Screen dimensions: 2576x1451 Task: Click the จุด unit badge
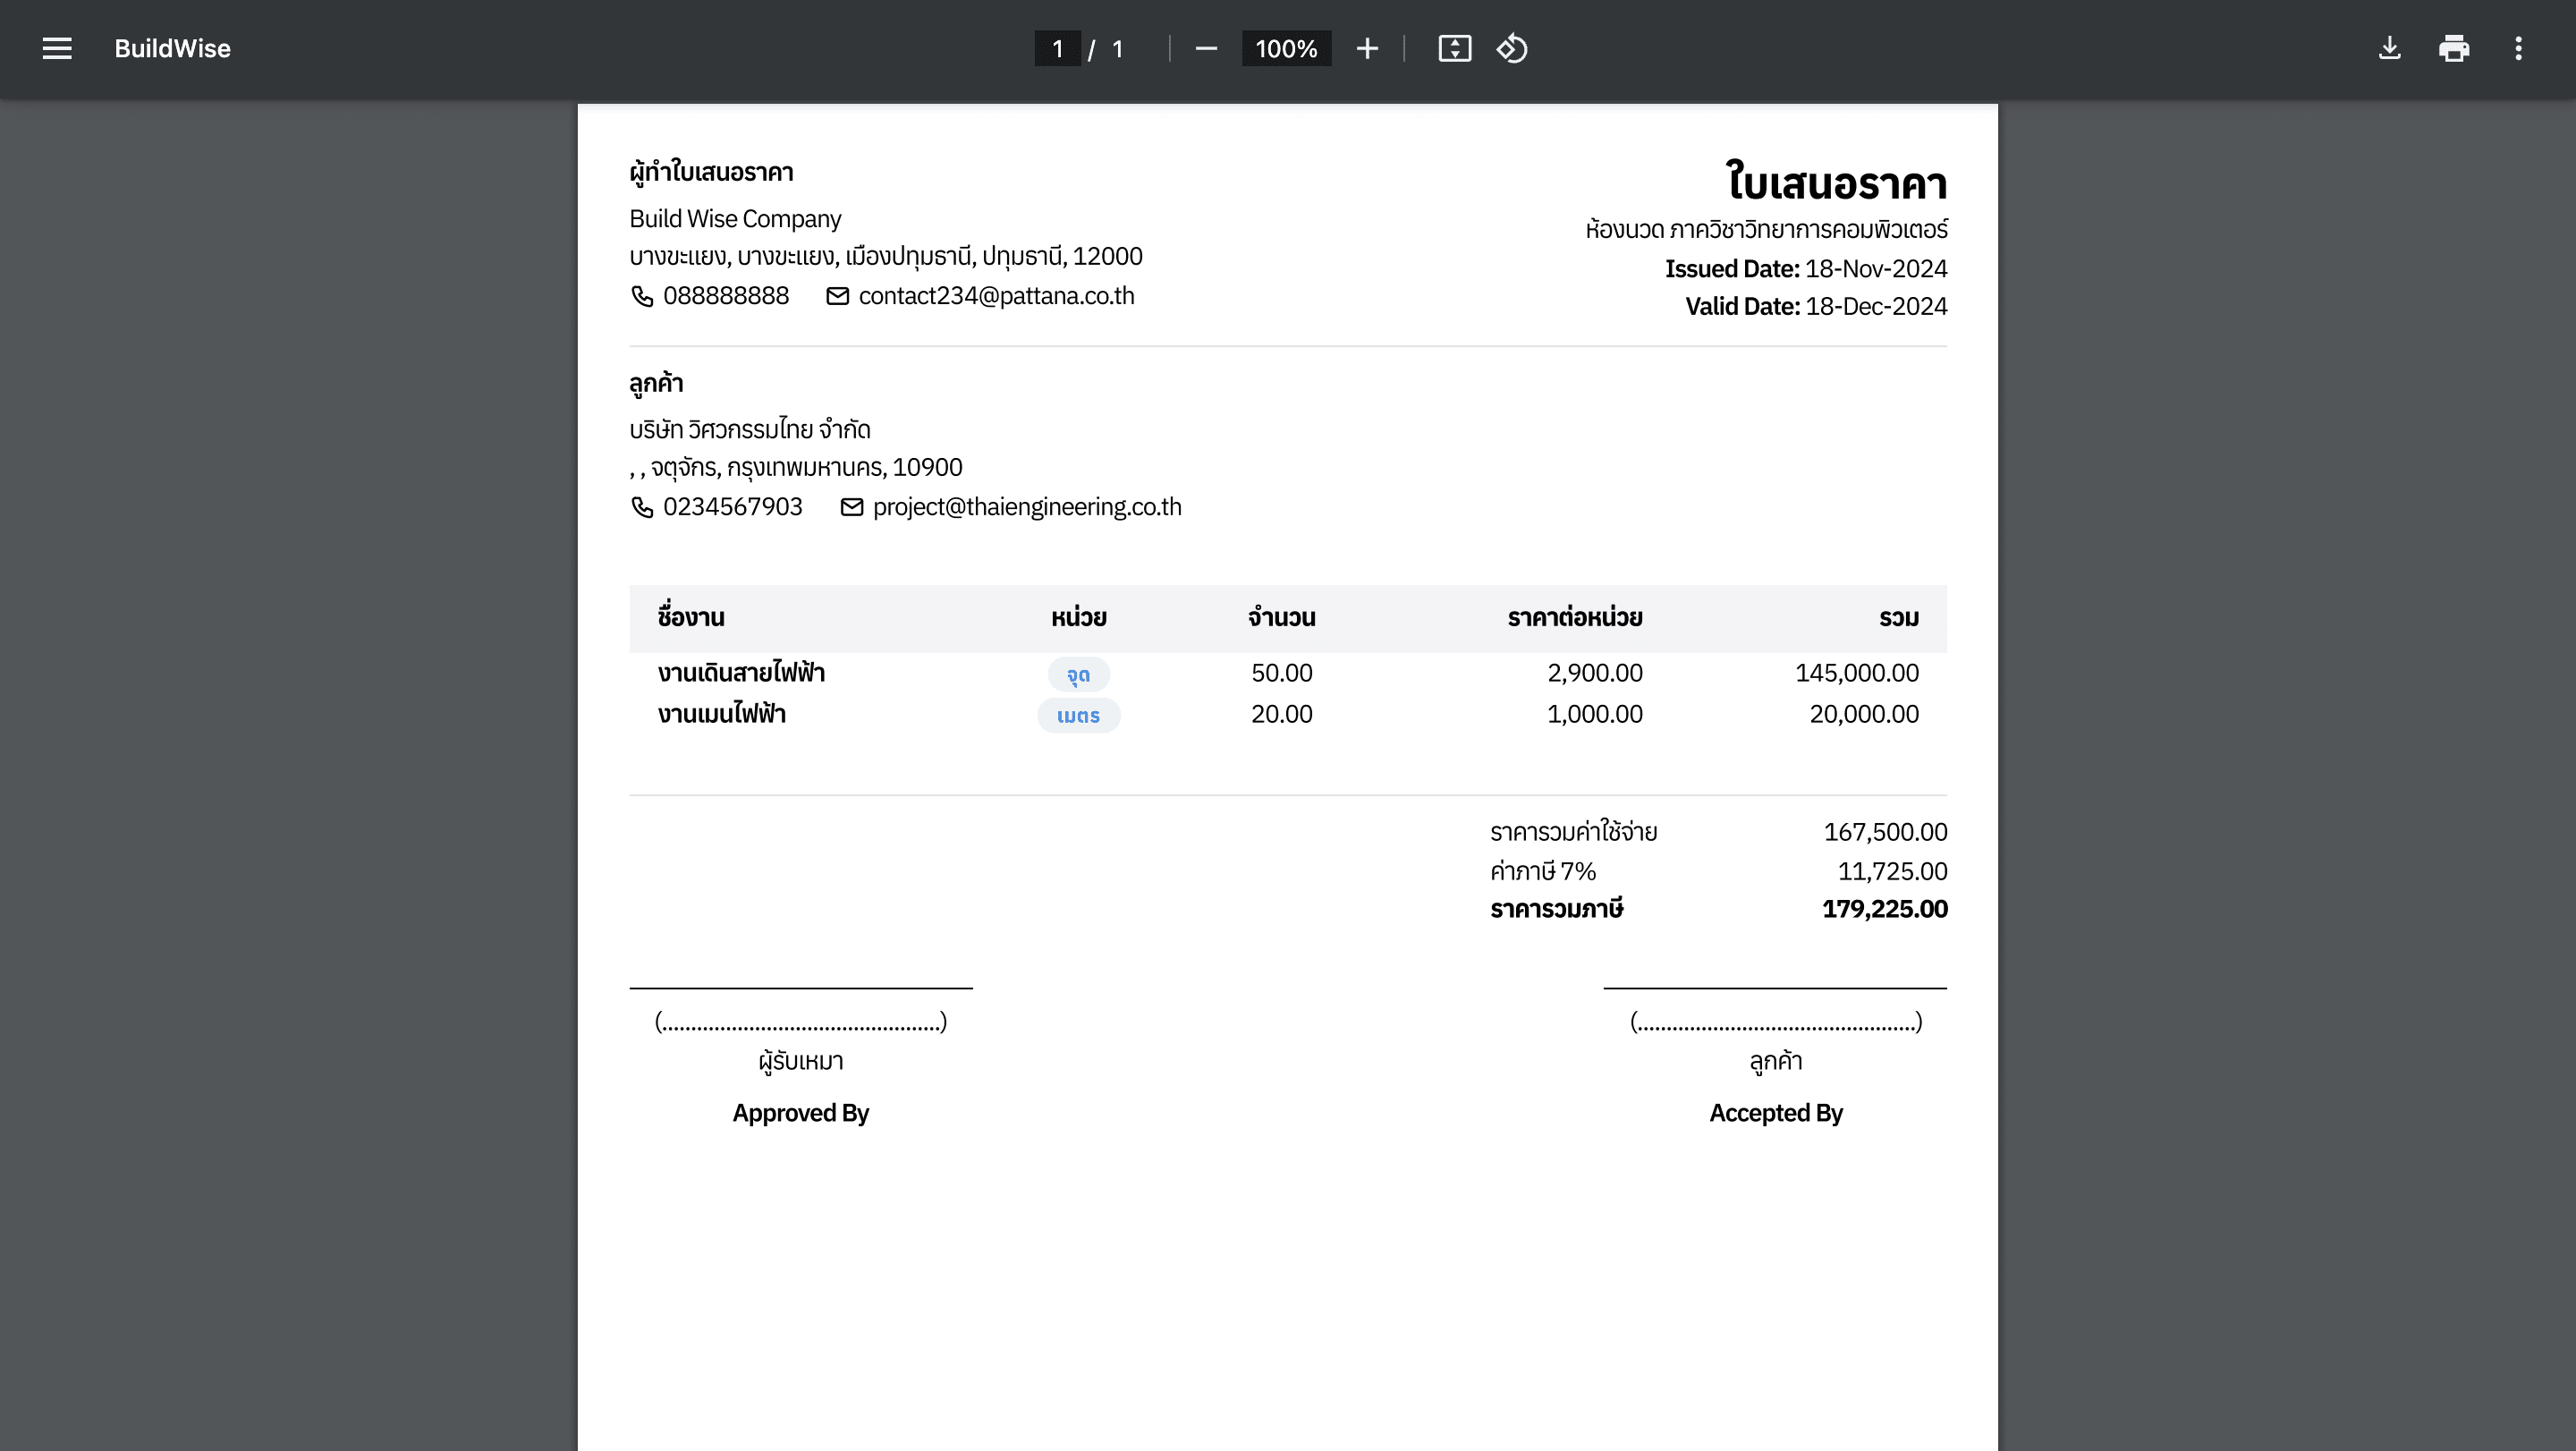[x=1078, y=674]
